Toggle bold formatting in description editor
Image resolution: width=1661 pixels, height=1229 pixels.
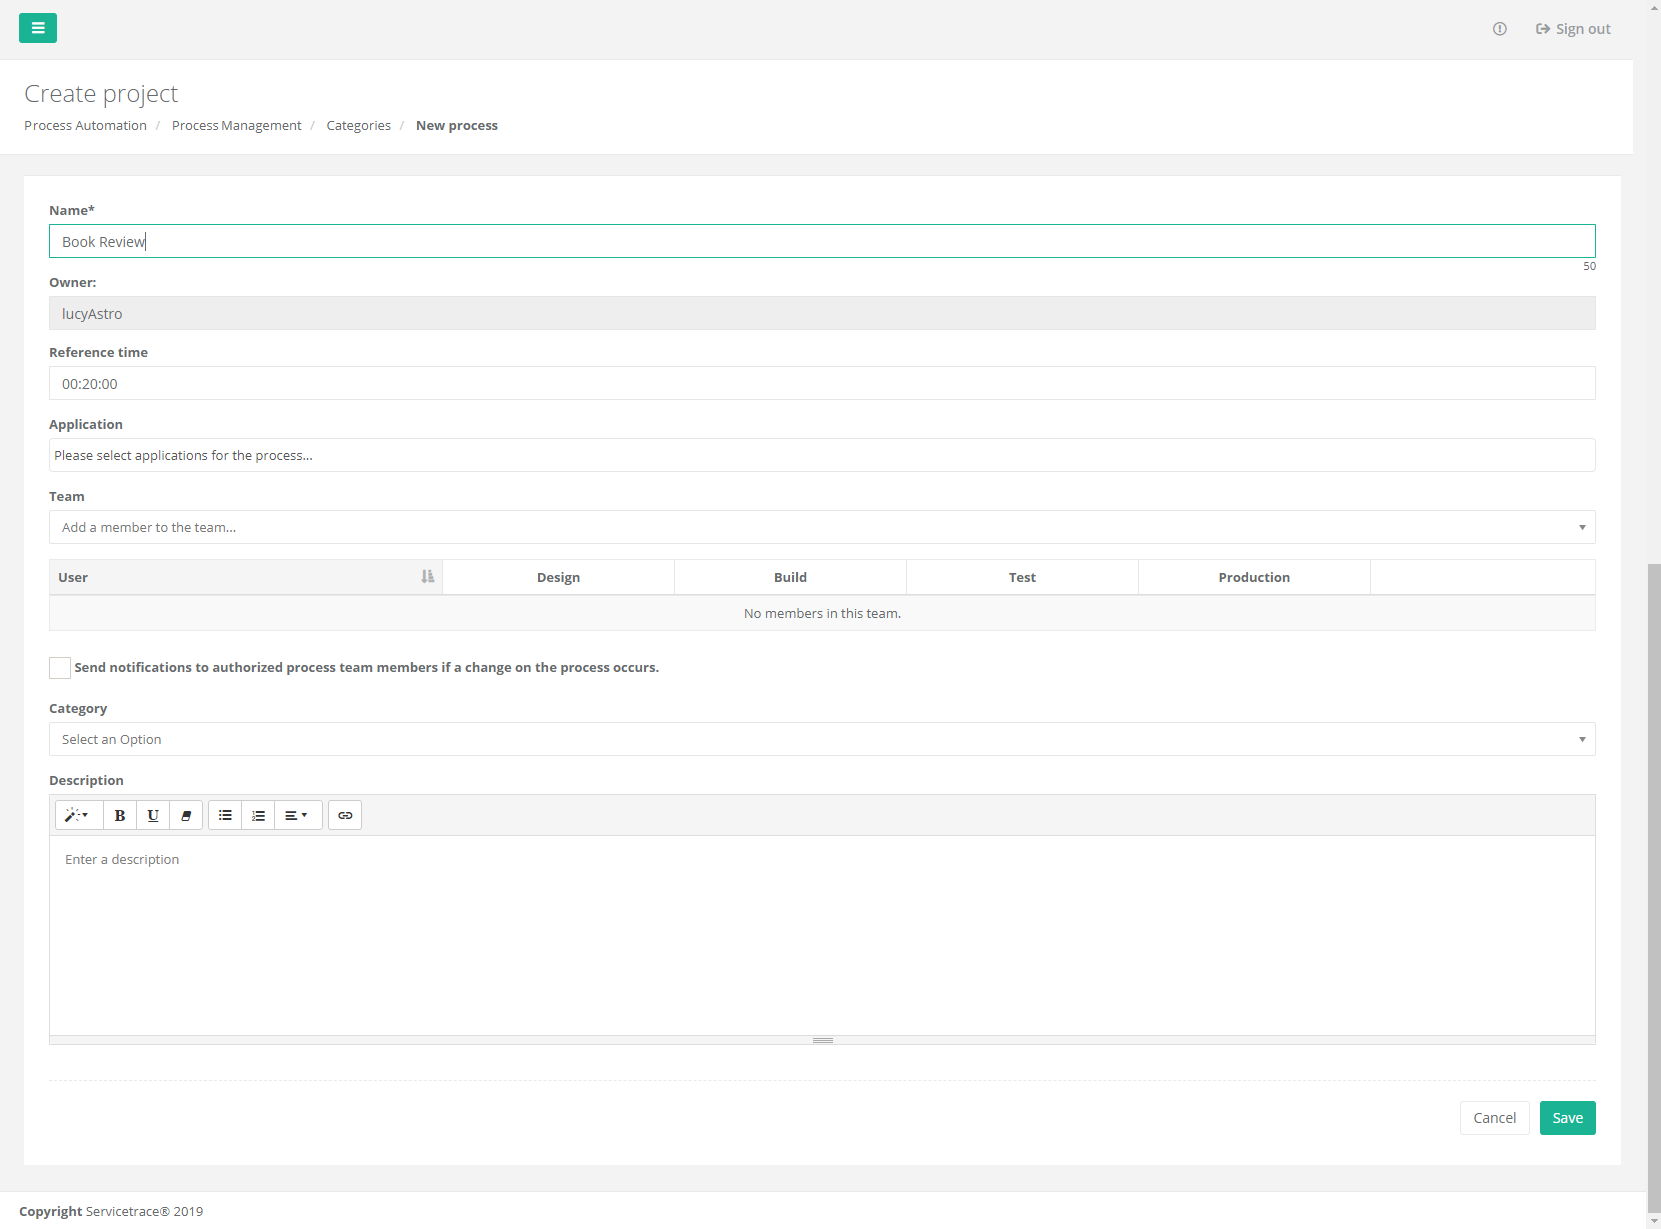pyautogui.click(x=120, y=815)
